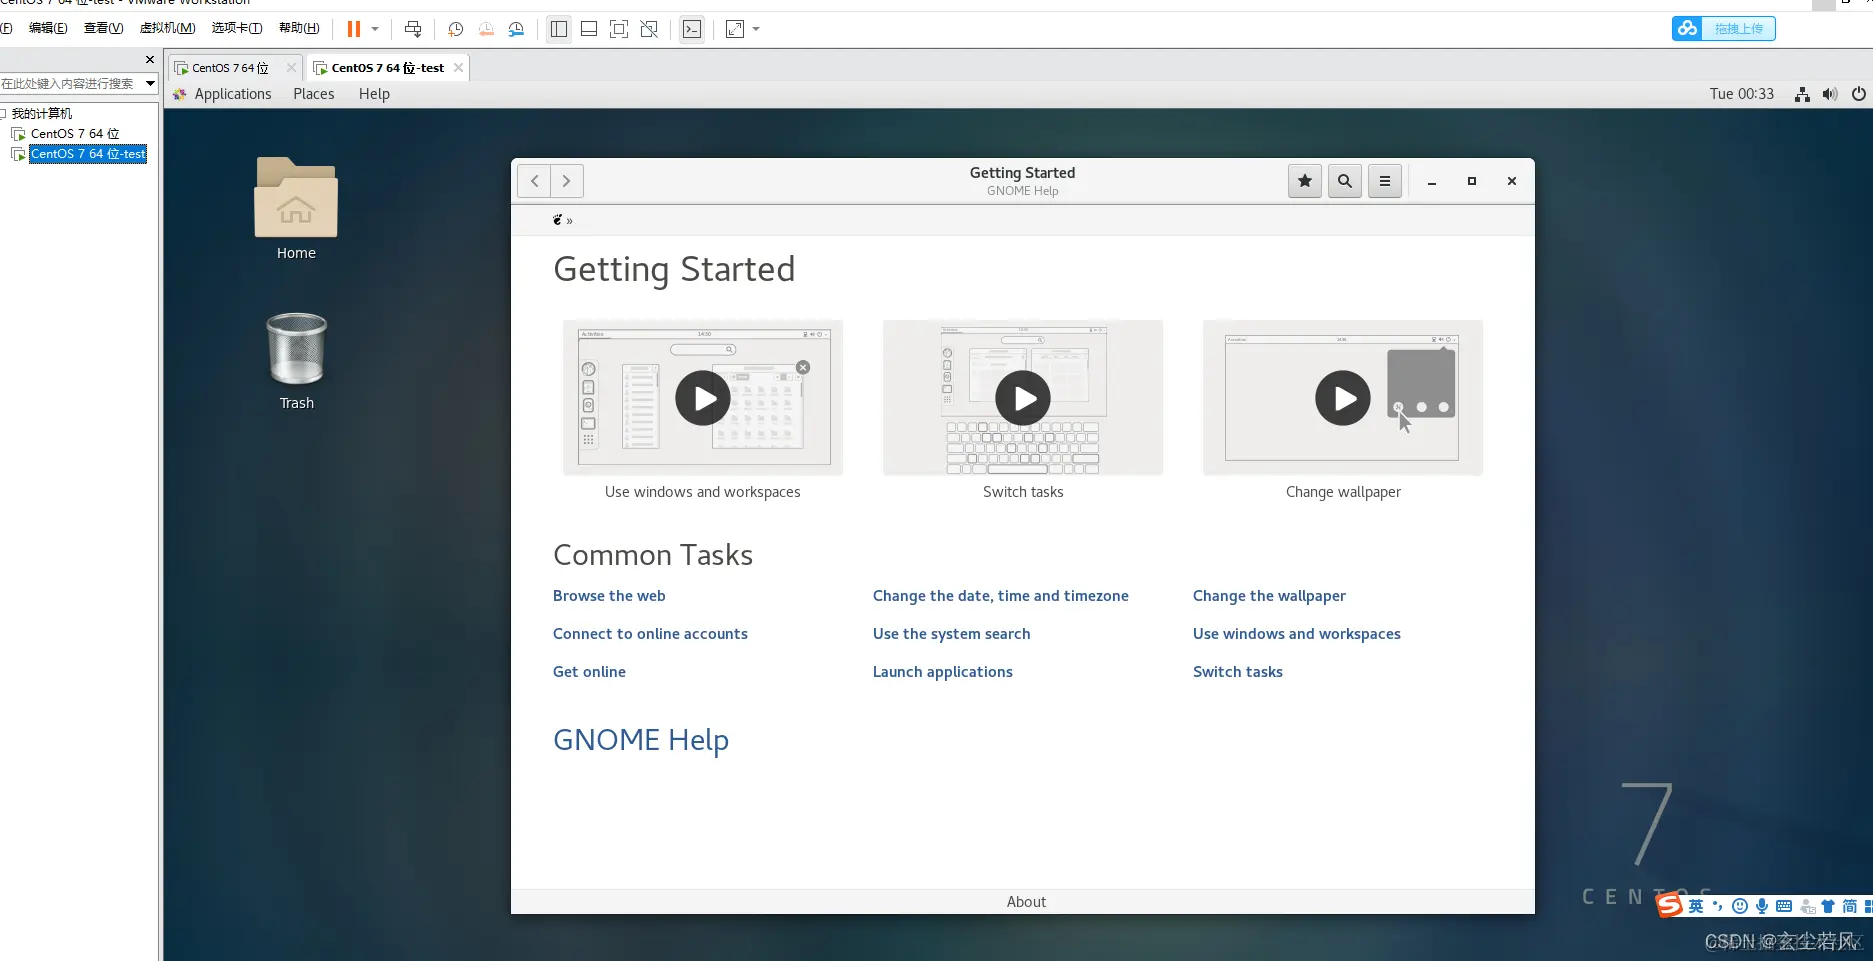Image resolution: width=1873 pixels, height=961 pixels.
Task: Select CentOS 7 64 位-test in library tree
Action: click(x=88, y=154)
